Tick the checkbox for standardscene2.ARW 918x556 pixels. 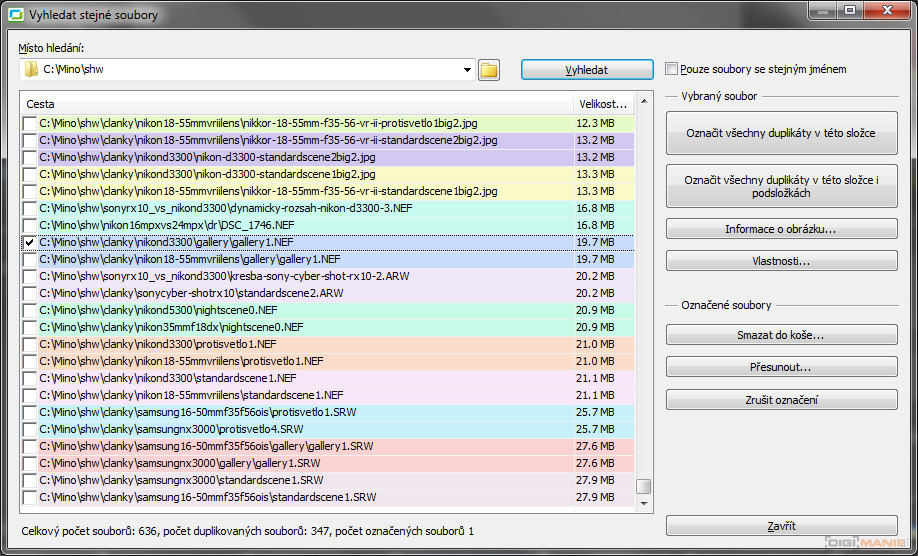pos(29,294)
